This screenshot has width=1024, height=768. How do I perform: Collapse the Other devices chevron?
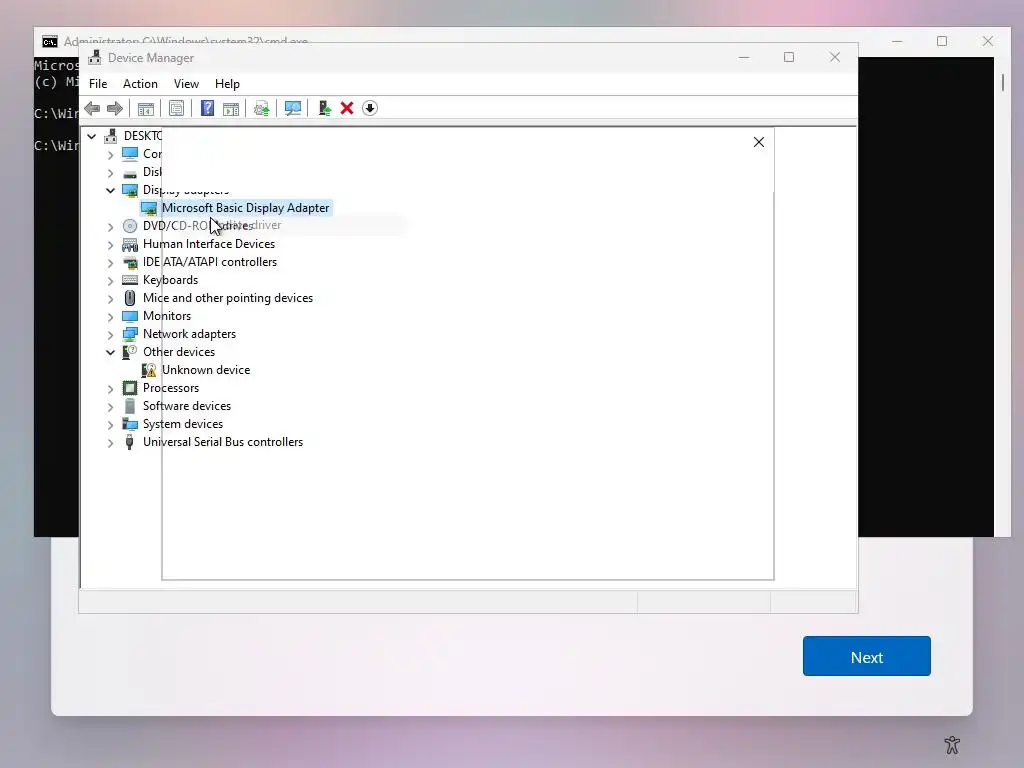tap(110, 352)
